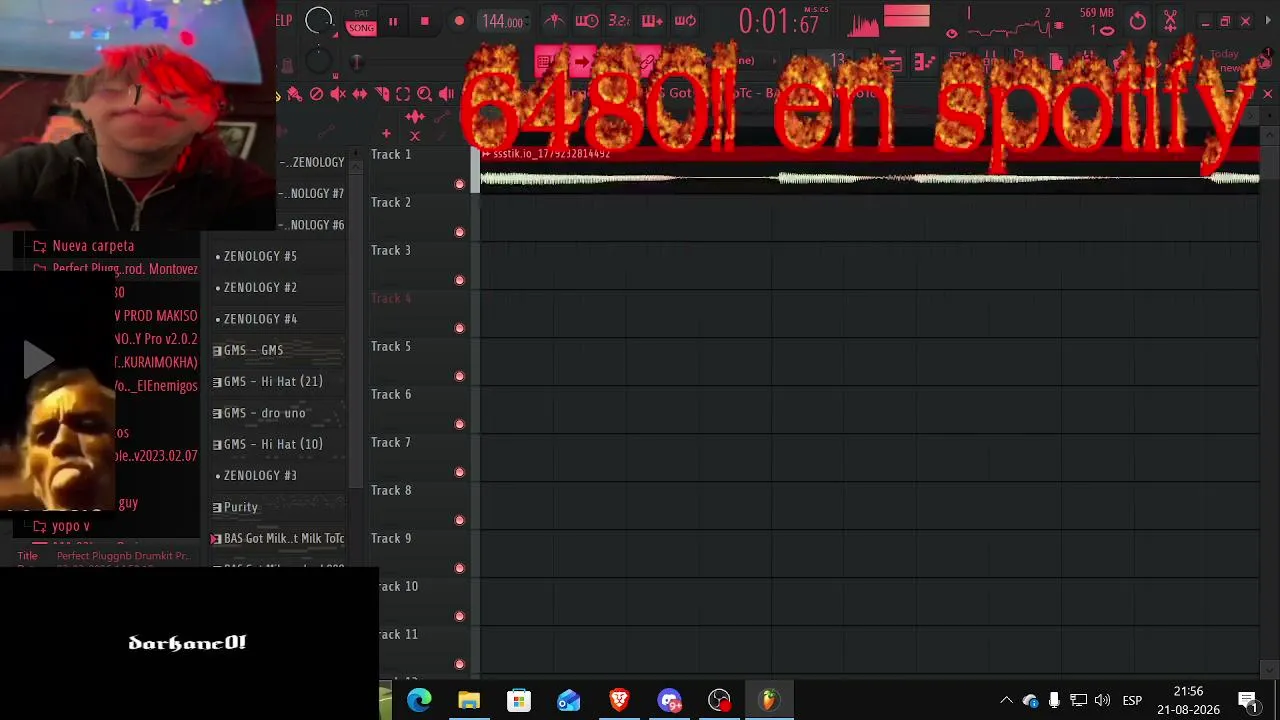Click the waveform icon above the track list
The image size is (1280, 720).
pyautogui.click(x=415, y=118)
